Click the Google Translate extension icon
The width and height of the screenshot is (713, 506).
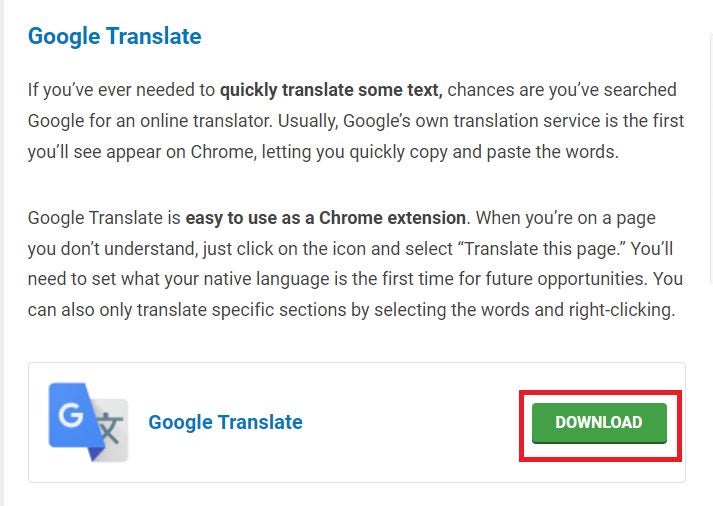88,422
